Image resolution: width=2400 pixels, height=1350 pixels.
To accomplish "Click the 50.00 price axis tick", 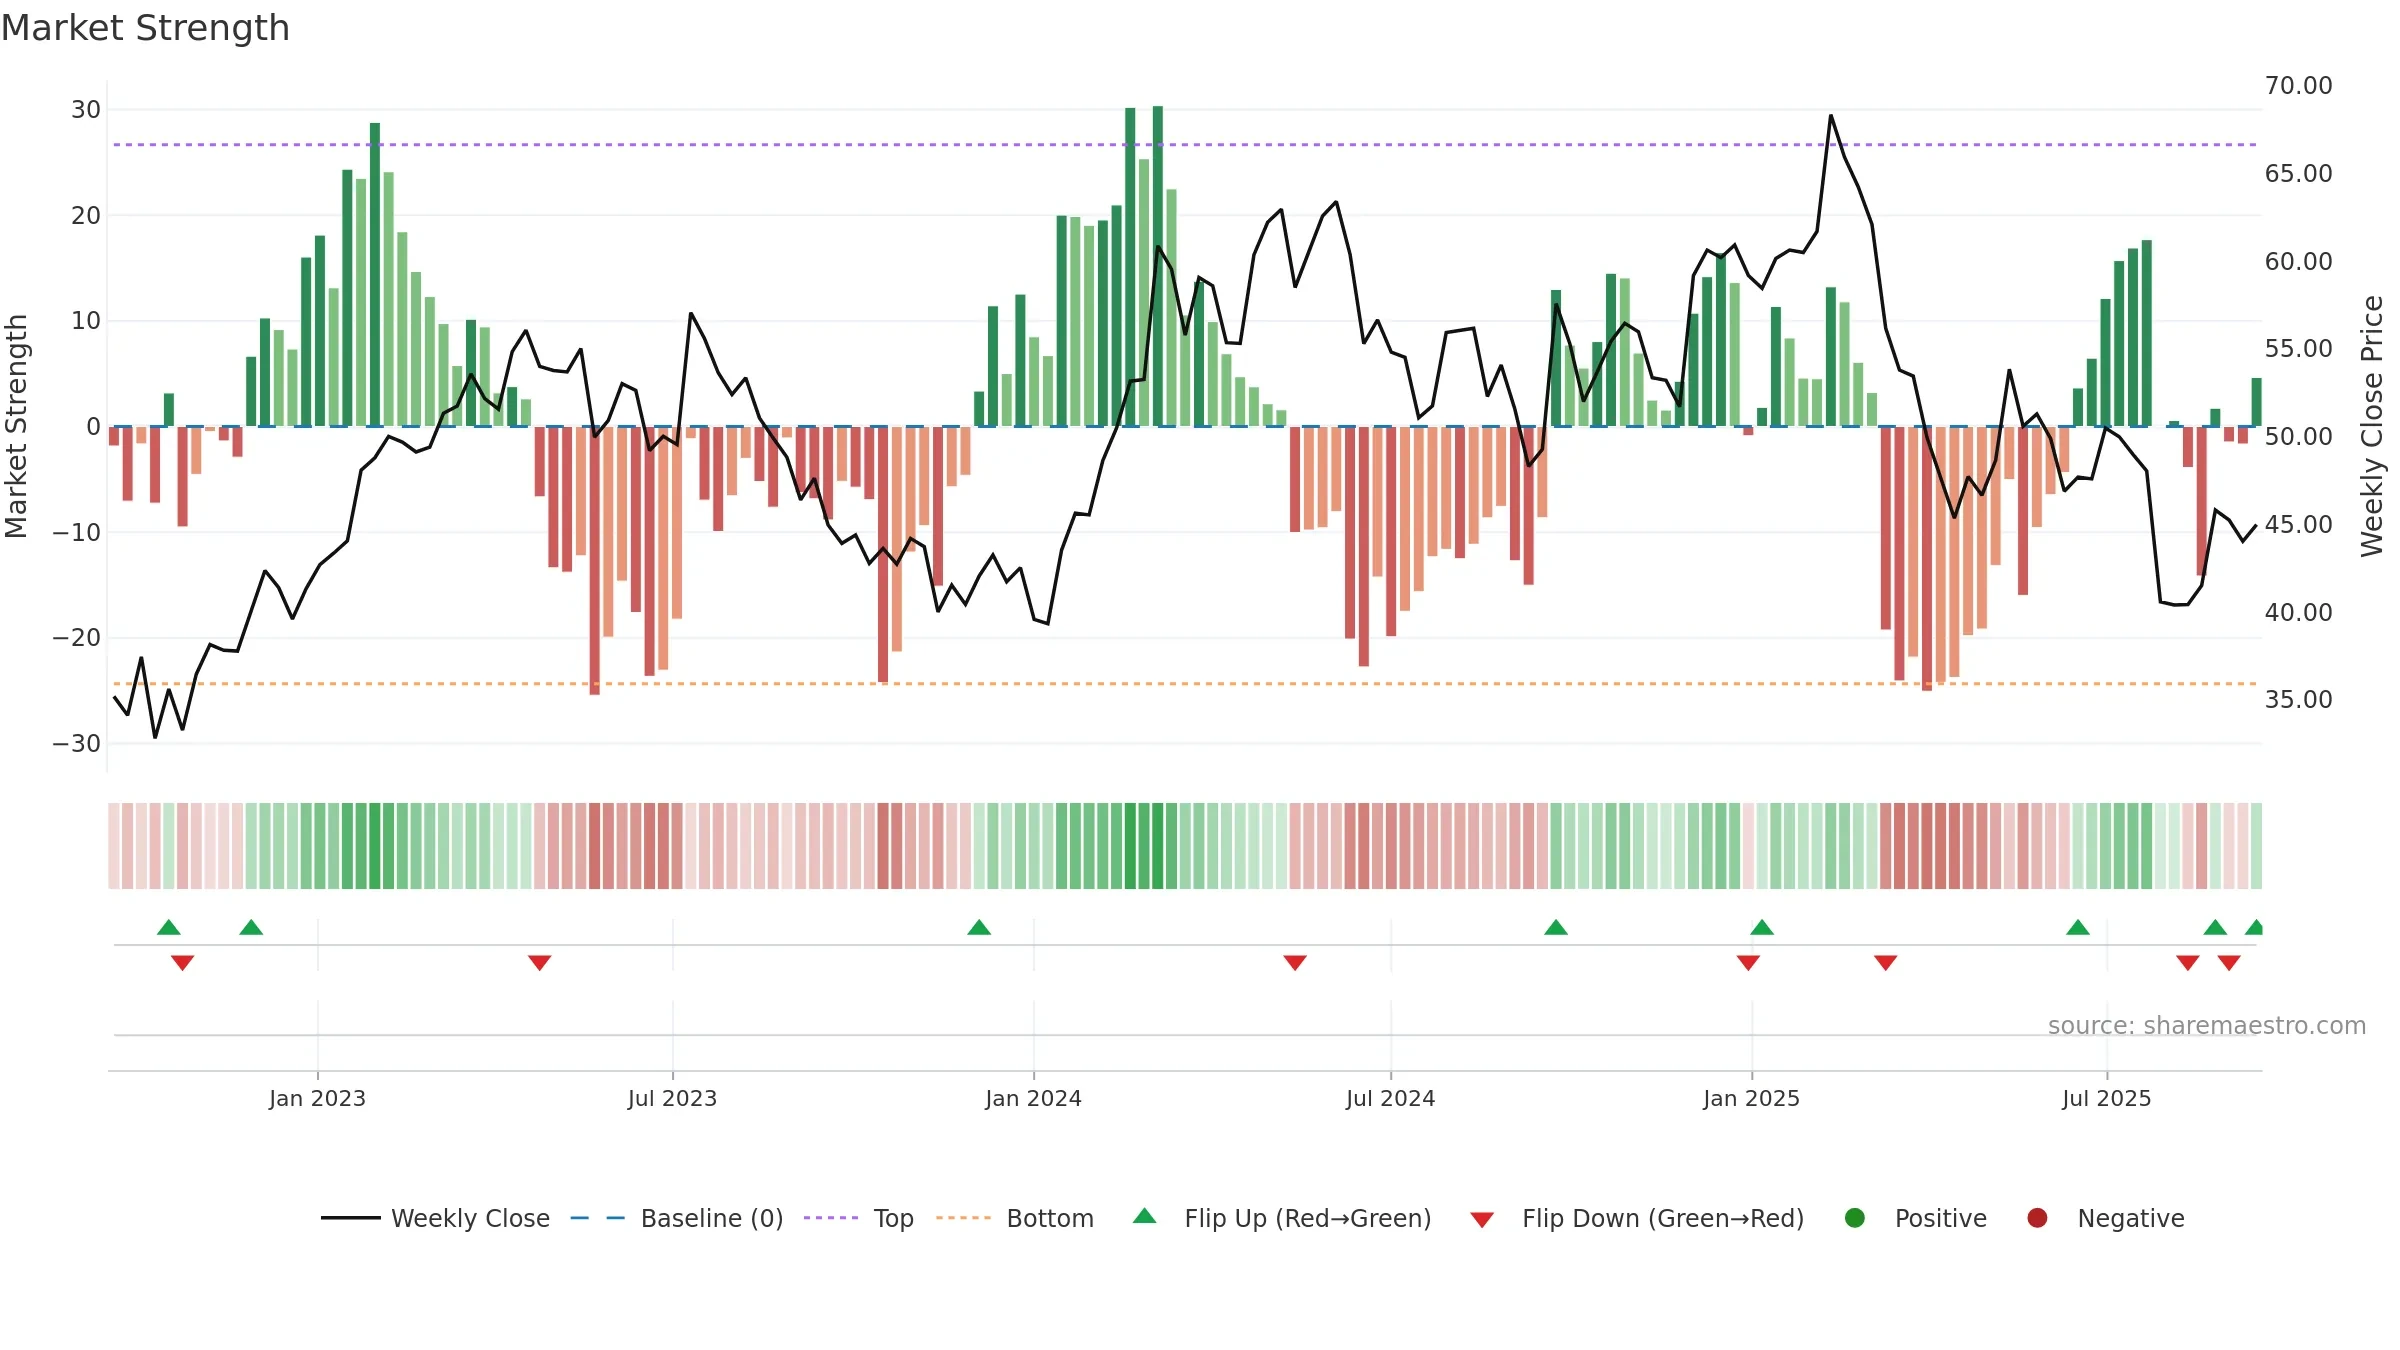I will [2298, 436].
